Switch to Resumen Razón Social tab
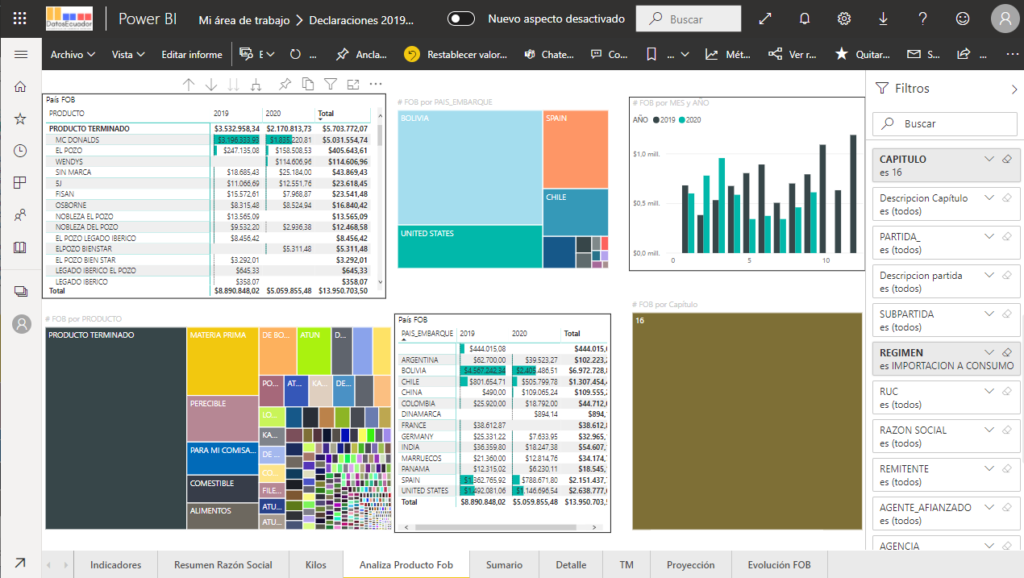The width and height of the screenshot is (1024, 578). pos(223,564)
